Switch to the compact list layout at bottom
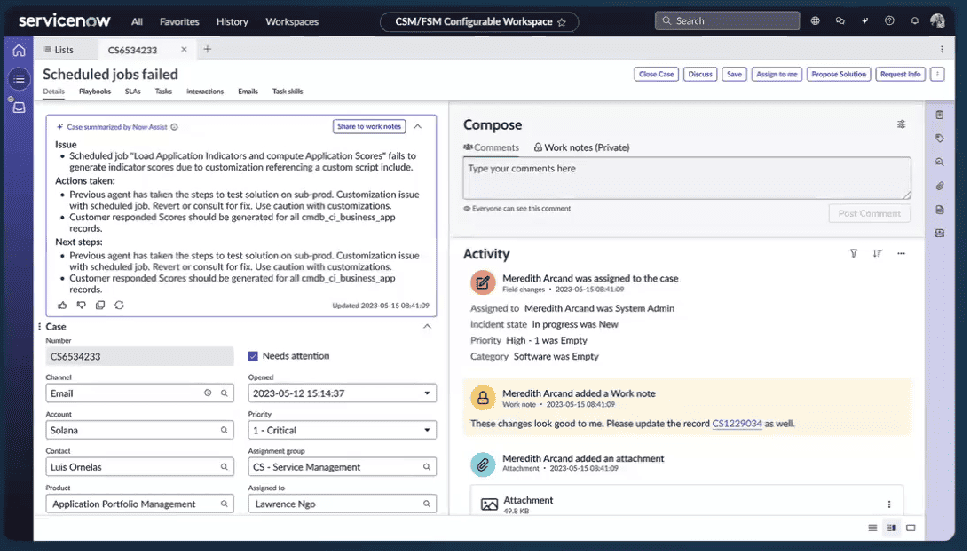 [x=873, y=528]
